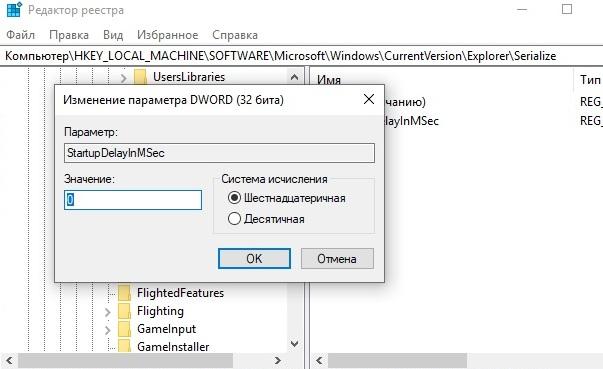Click tree panel scroll left arrow

click(x=9, y=361)
